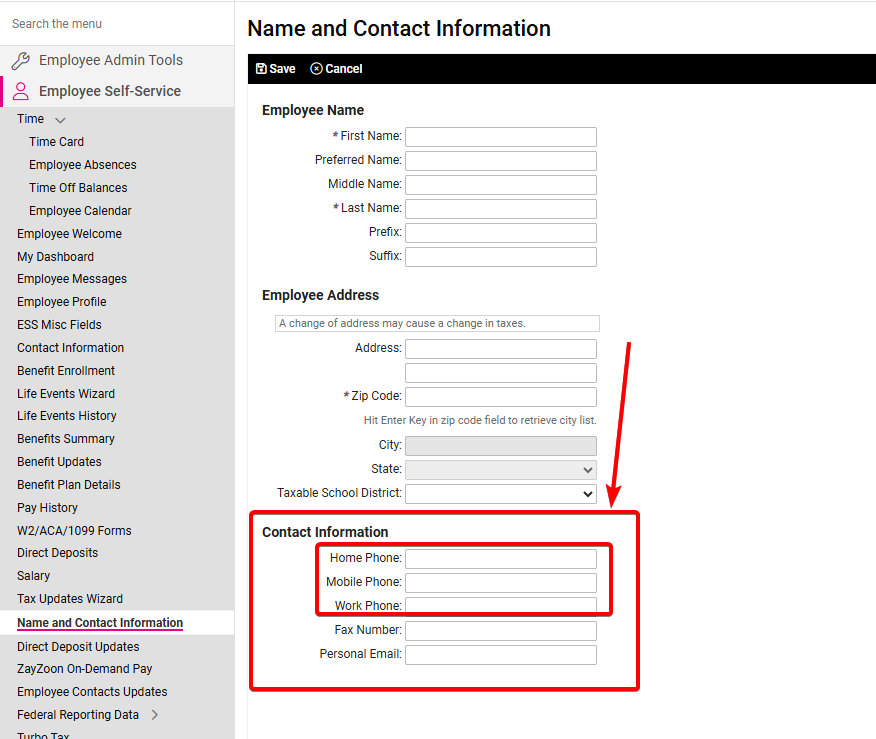Open Benefit Updates
876x739 pixels.
[x=59, y=461]
